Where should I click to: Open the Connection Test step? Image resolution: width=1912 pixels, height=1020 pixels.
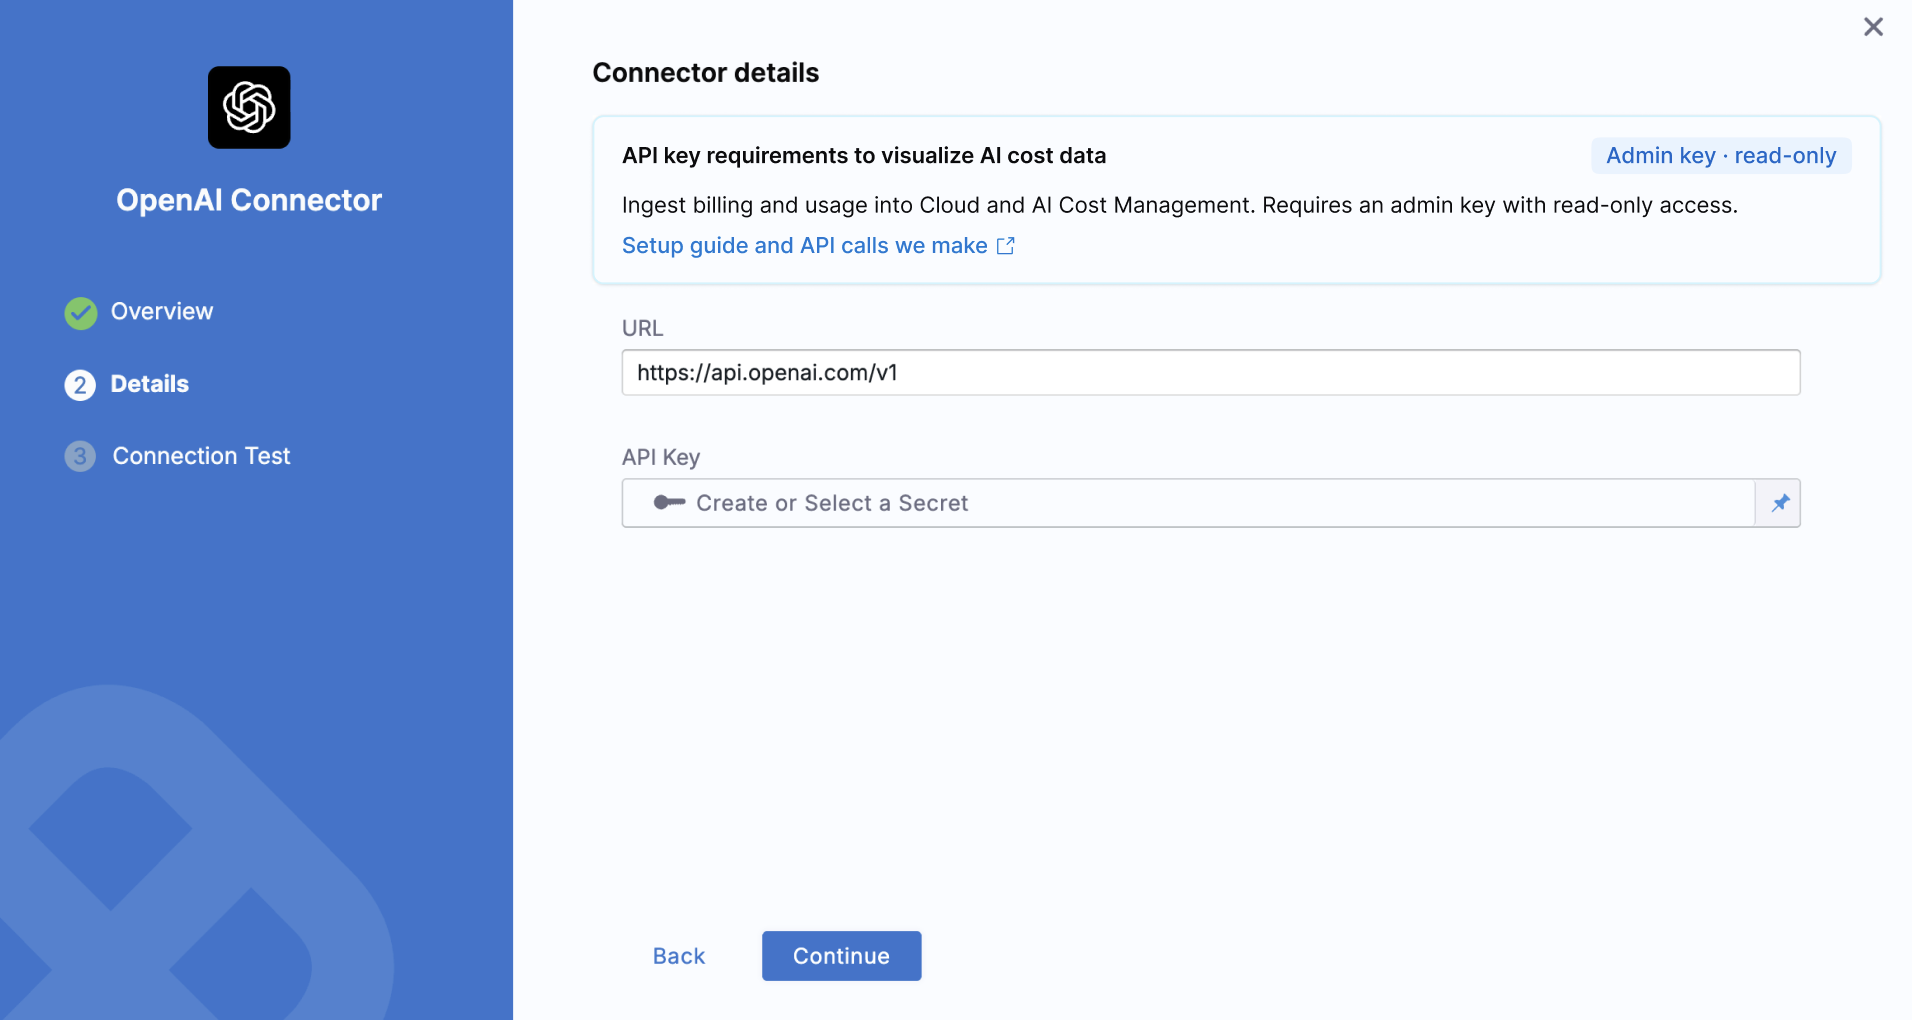point(201,456)
